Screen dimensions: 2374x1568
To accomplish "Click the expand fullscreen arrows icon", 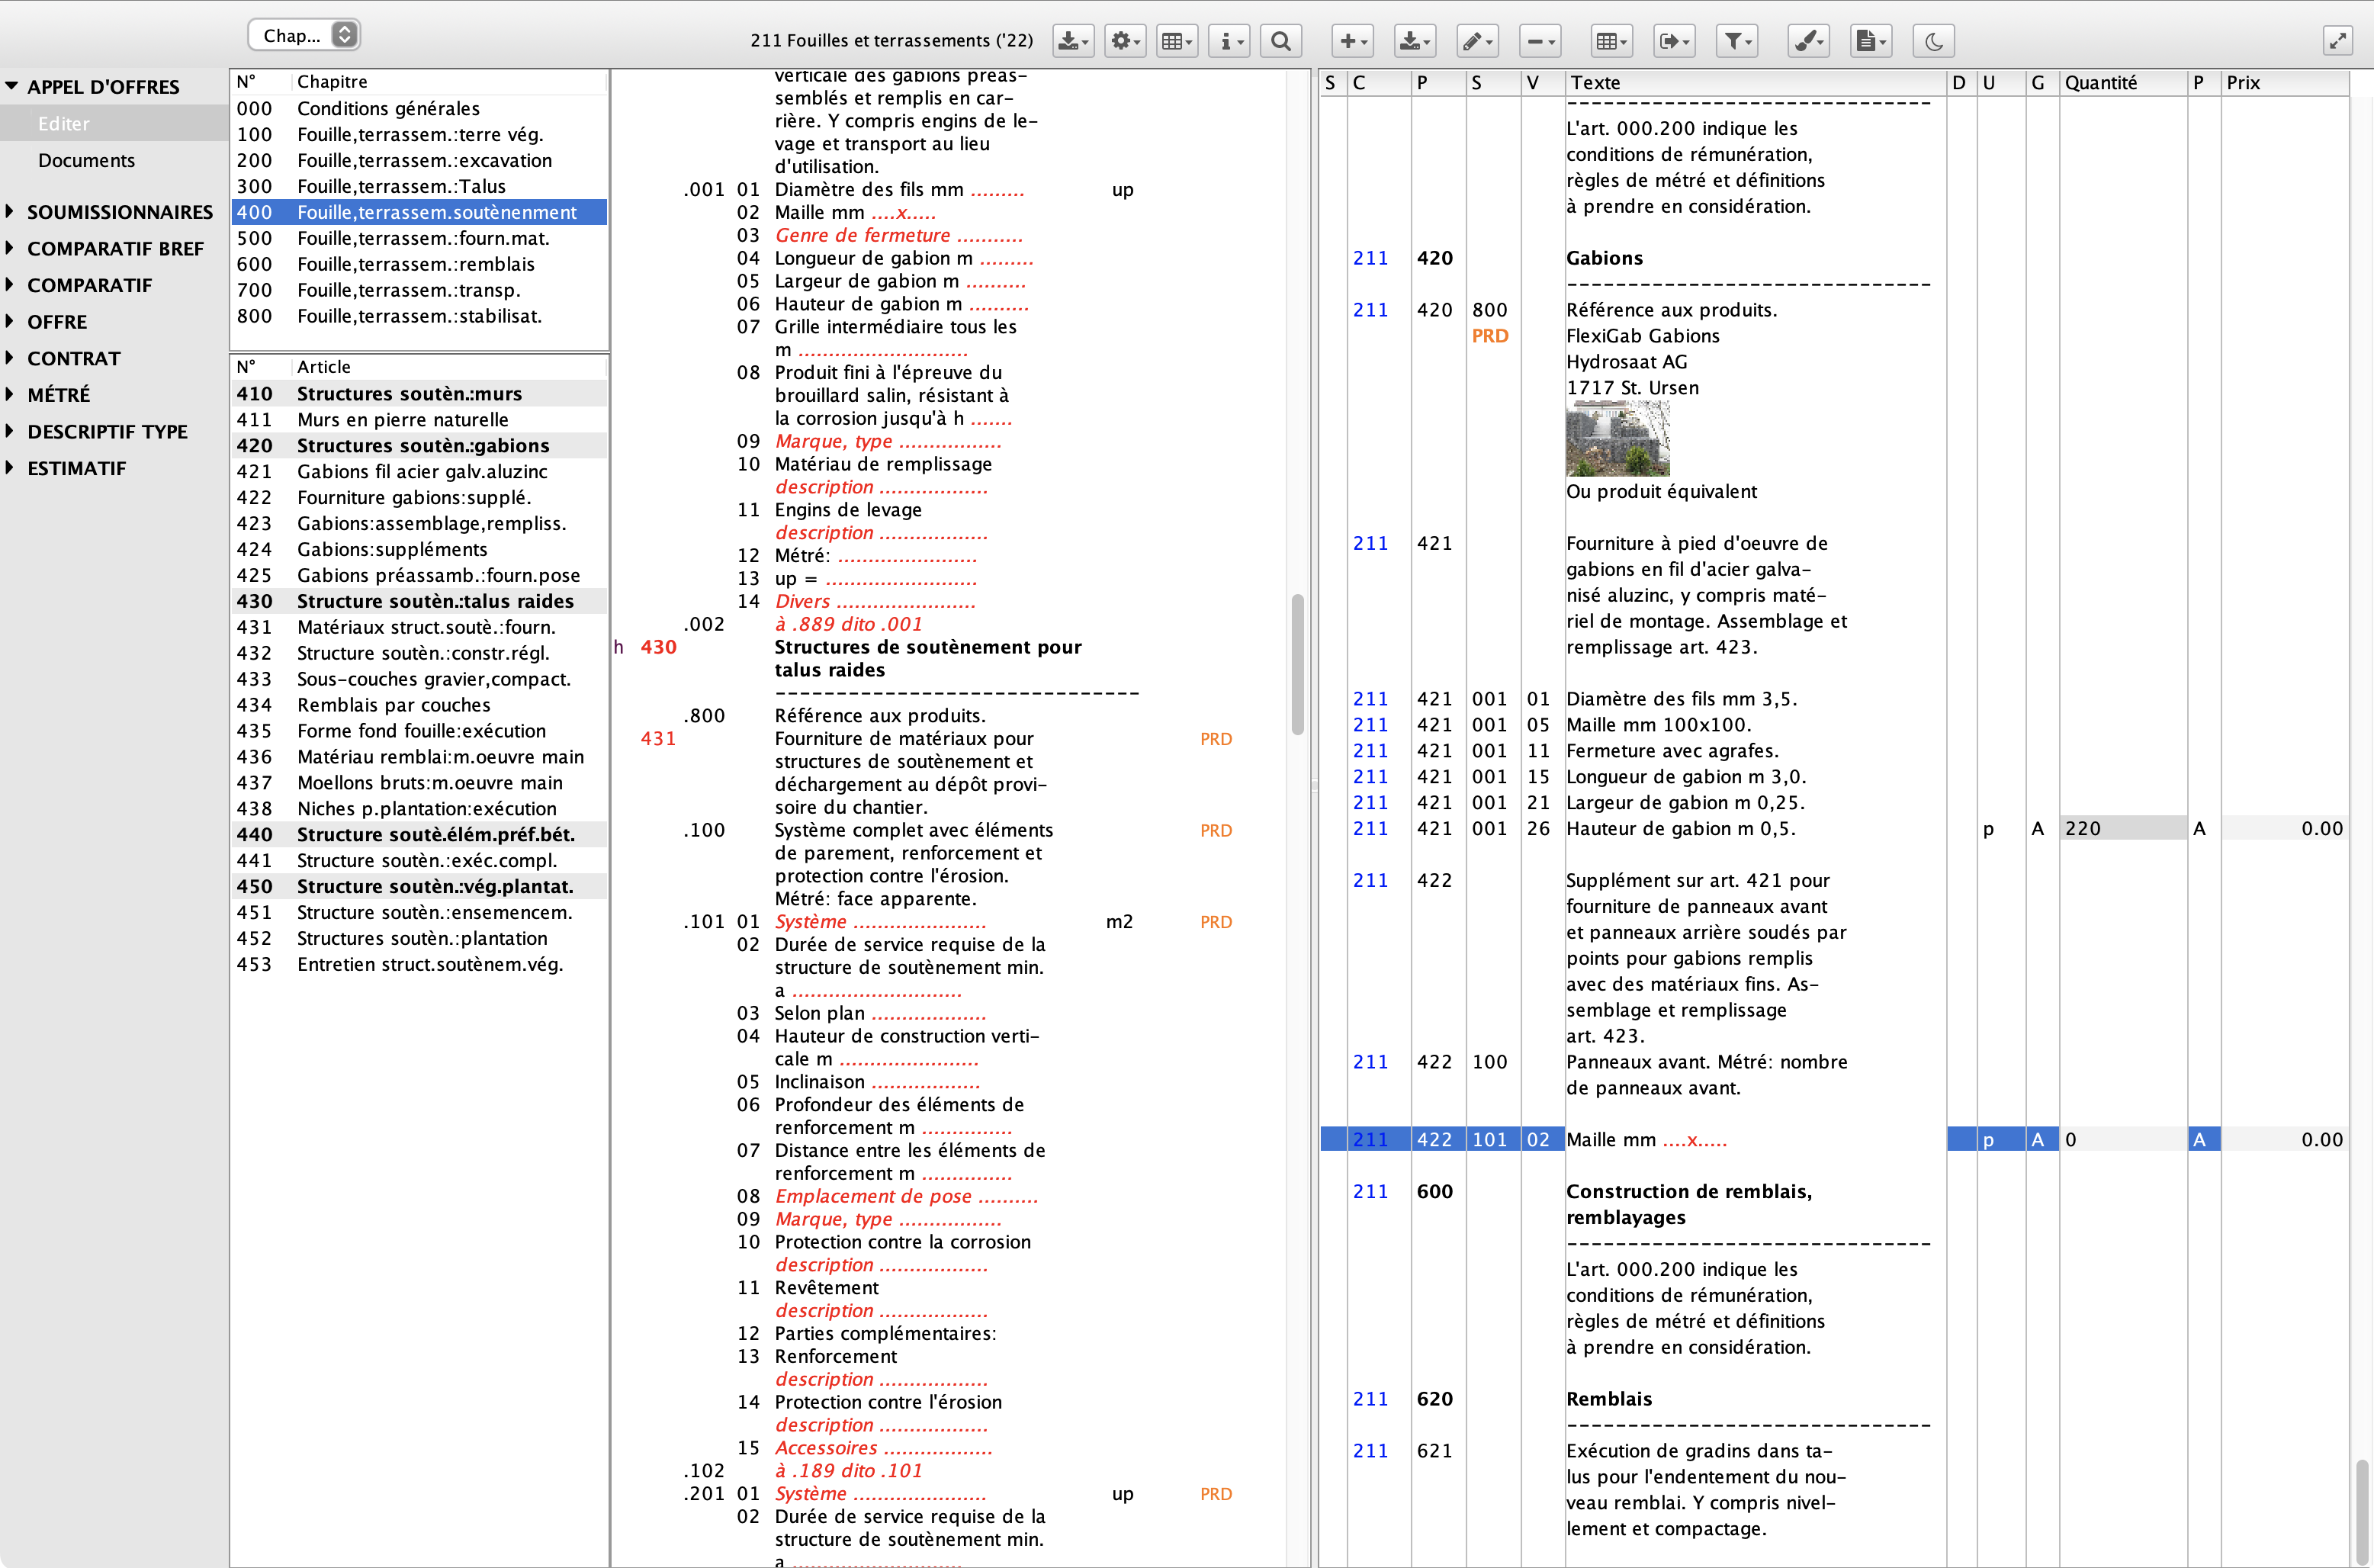I will [2337, 41].
